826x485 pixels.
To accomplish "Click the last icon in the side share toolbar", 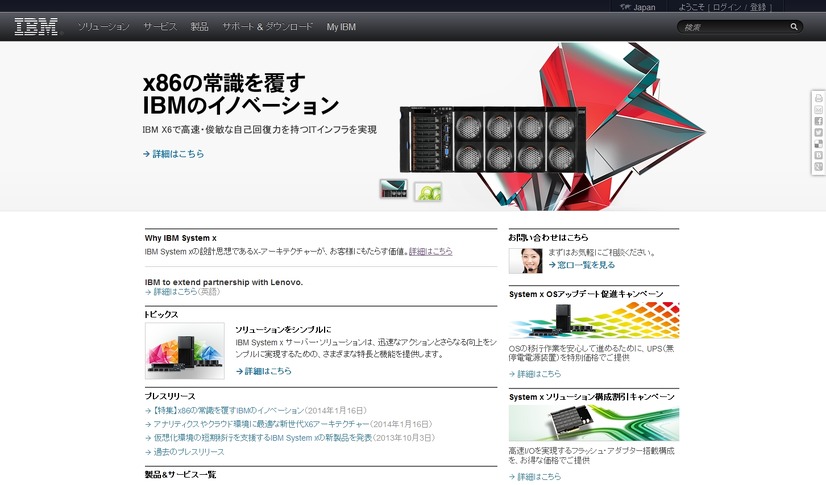I will click(818, 166).
